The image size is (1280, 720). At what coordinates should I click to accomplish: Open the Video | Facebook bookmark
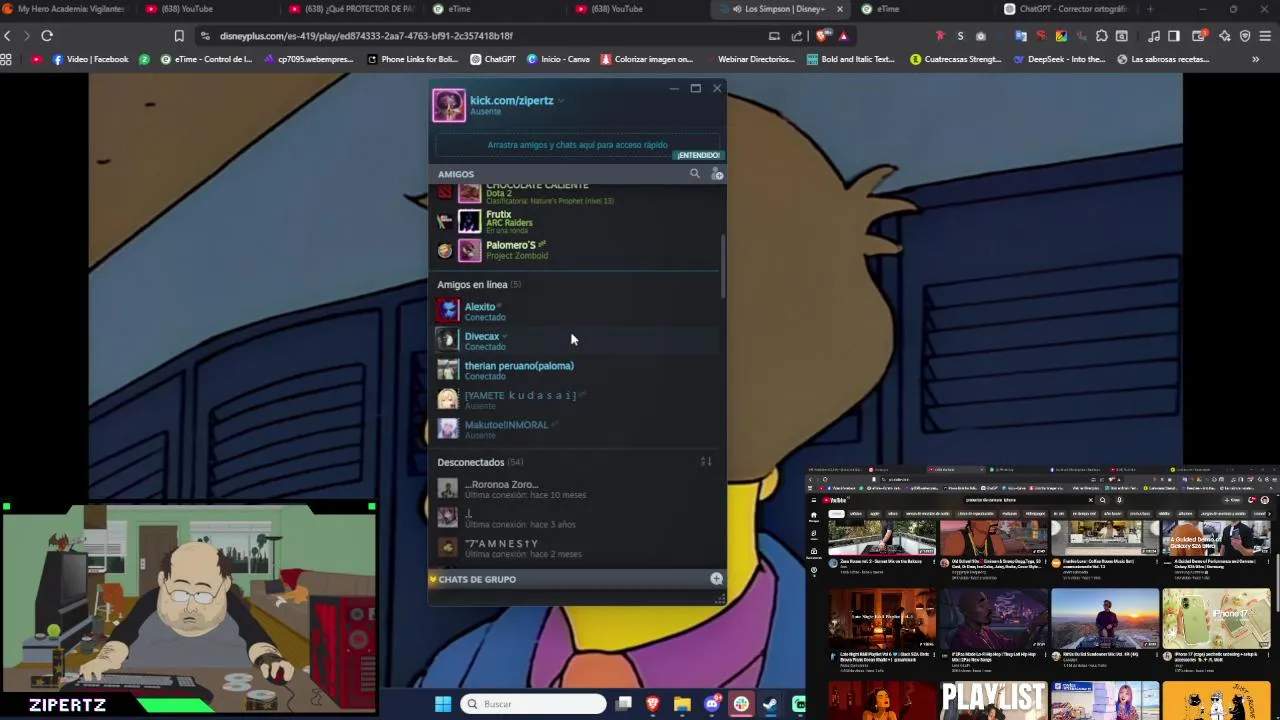(x=90, y=59)
